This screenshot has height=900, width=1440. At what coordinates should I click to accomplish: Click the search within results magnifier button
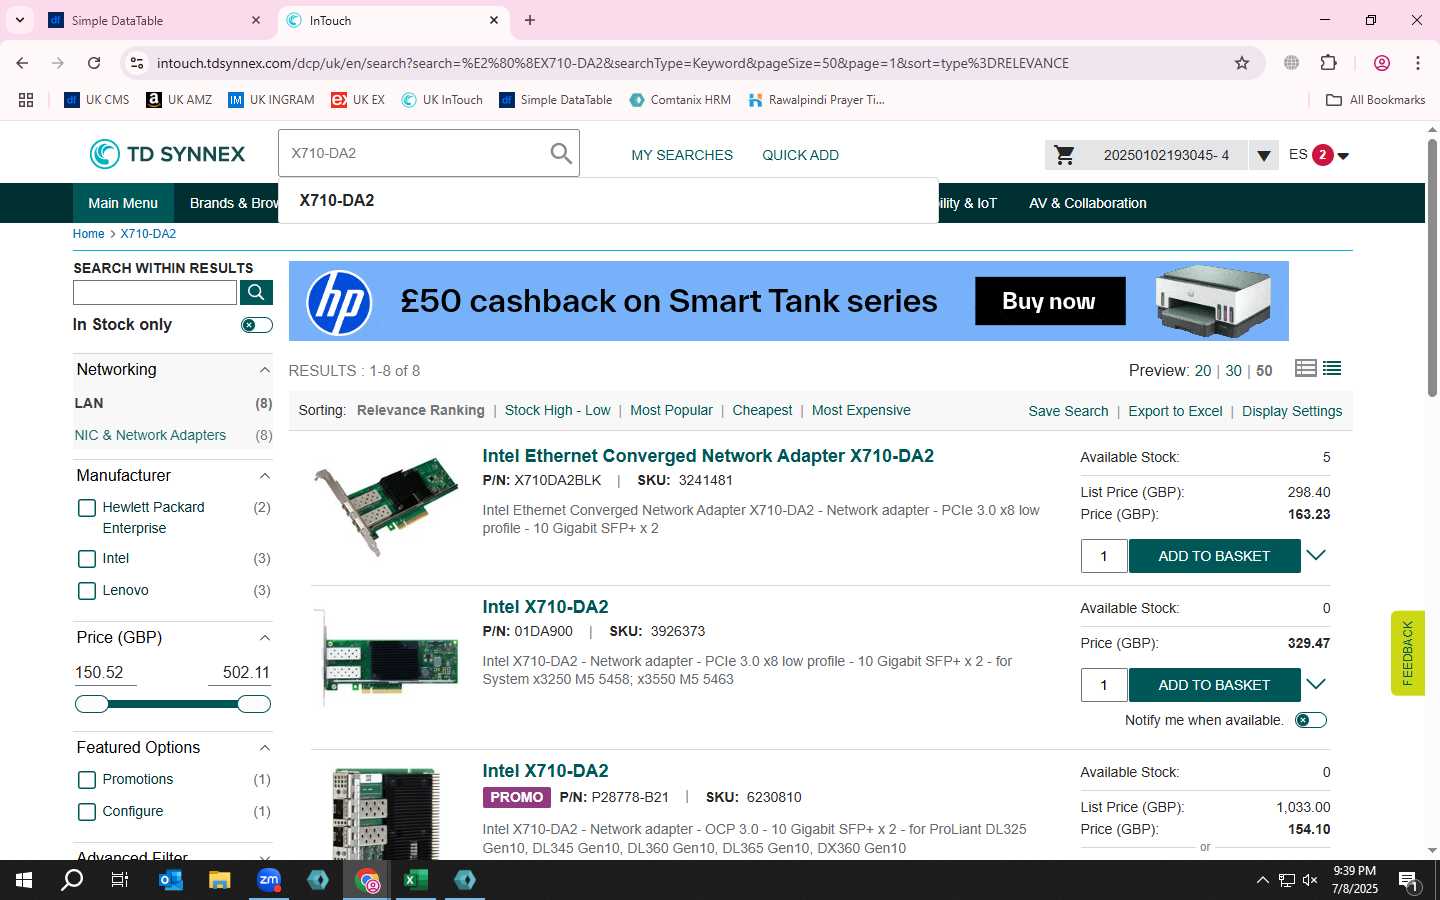click(256, 292)
